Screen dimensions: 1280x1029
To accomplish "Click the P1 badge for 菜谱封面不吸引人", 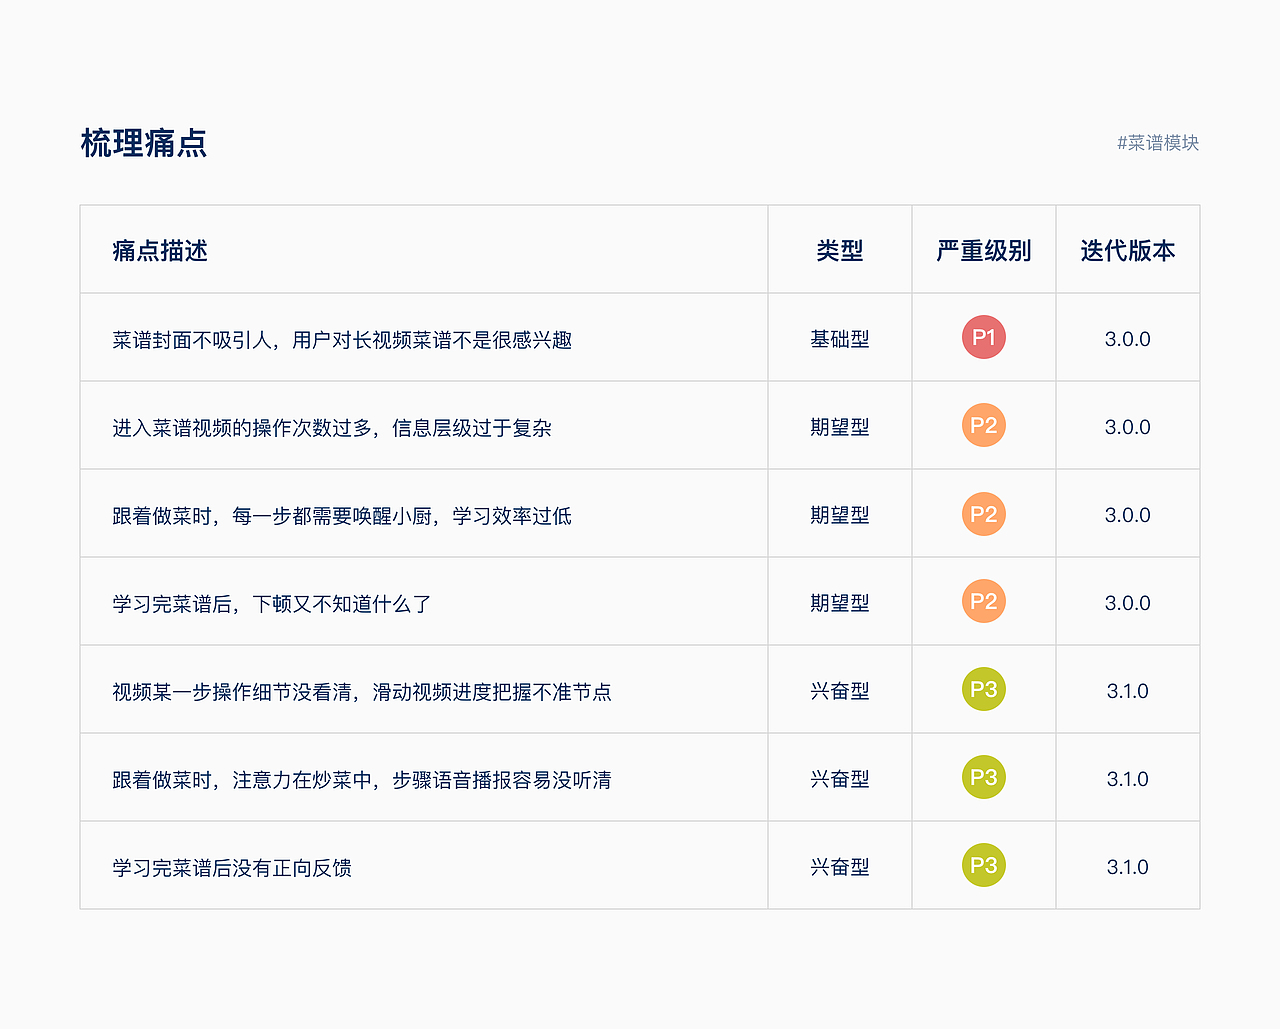I will coord(984,337).
